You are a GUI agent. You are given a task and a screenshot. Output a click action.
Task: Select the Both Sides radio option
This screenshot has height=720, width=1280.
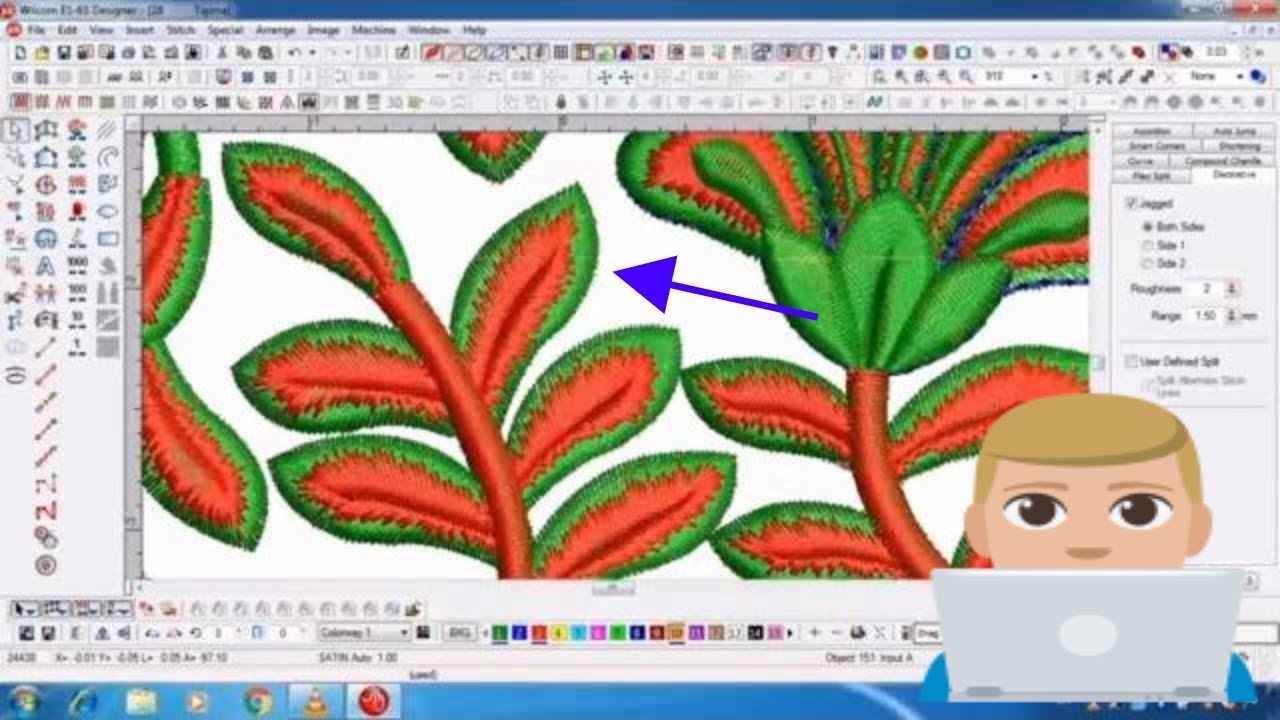[1147, 227]
